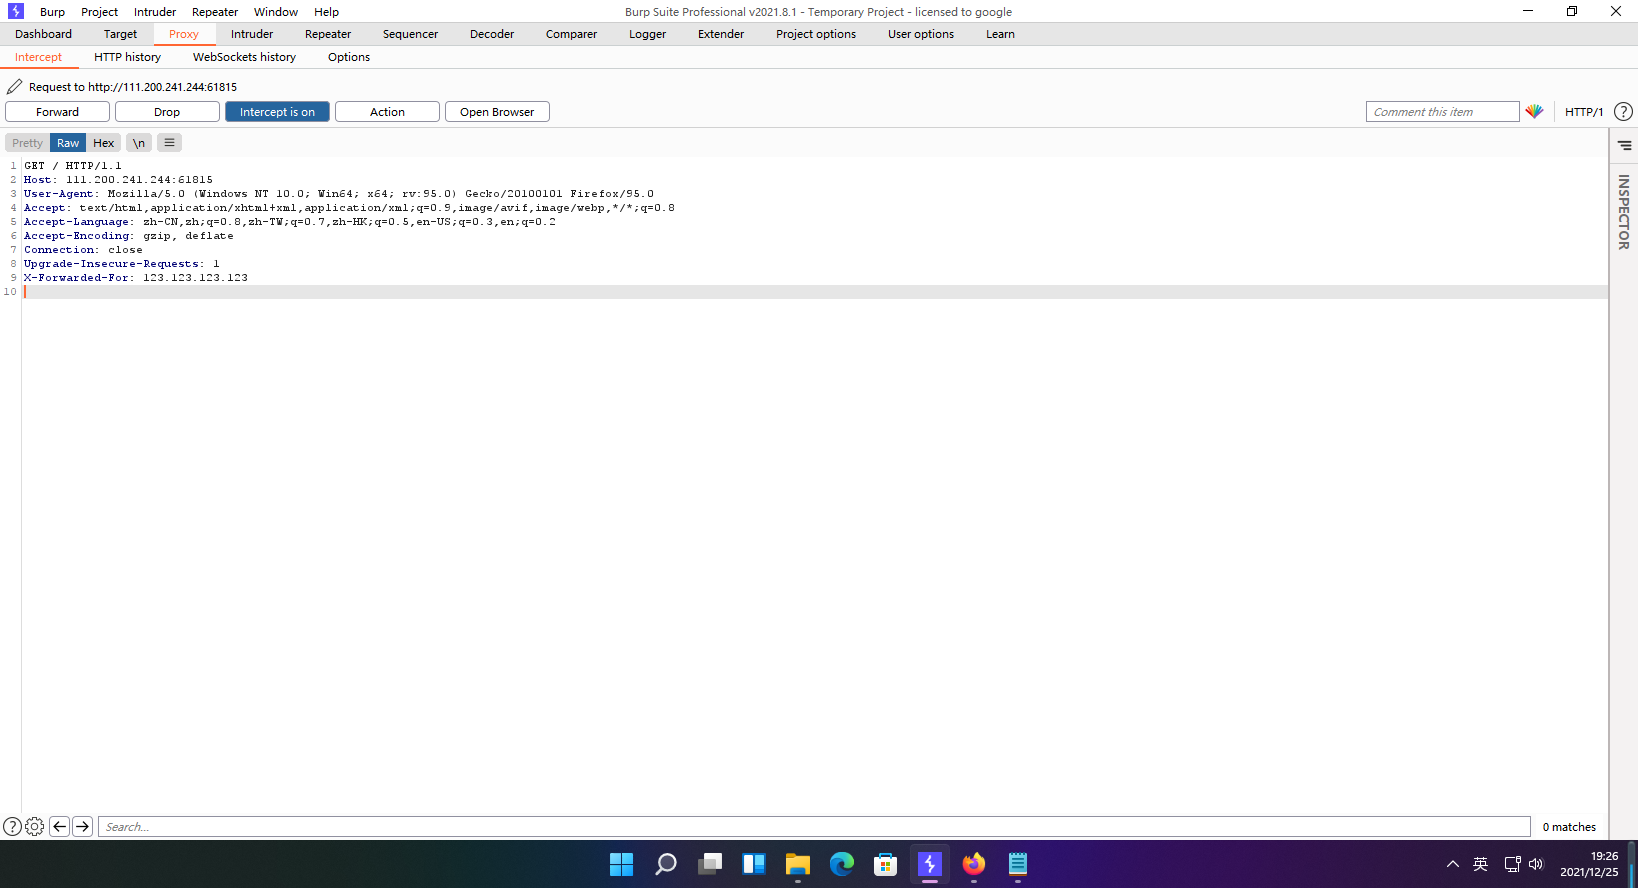Open the message editor options menu icon
This screenshot has width=1638, height=888.
(169, 143)
